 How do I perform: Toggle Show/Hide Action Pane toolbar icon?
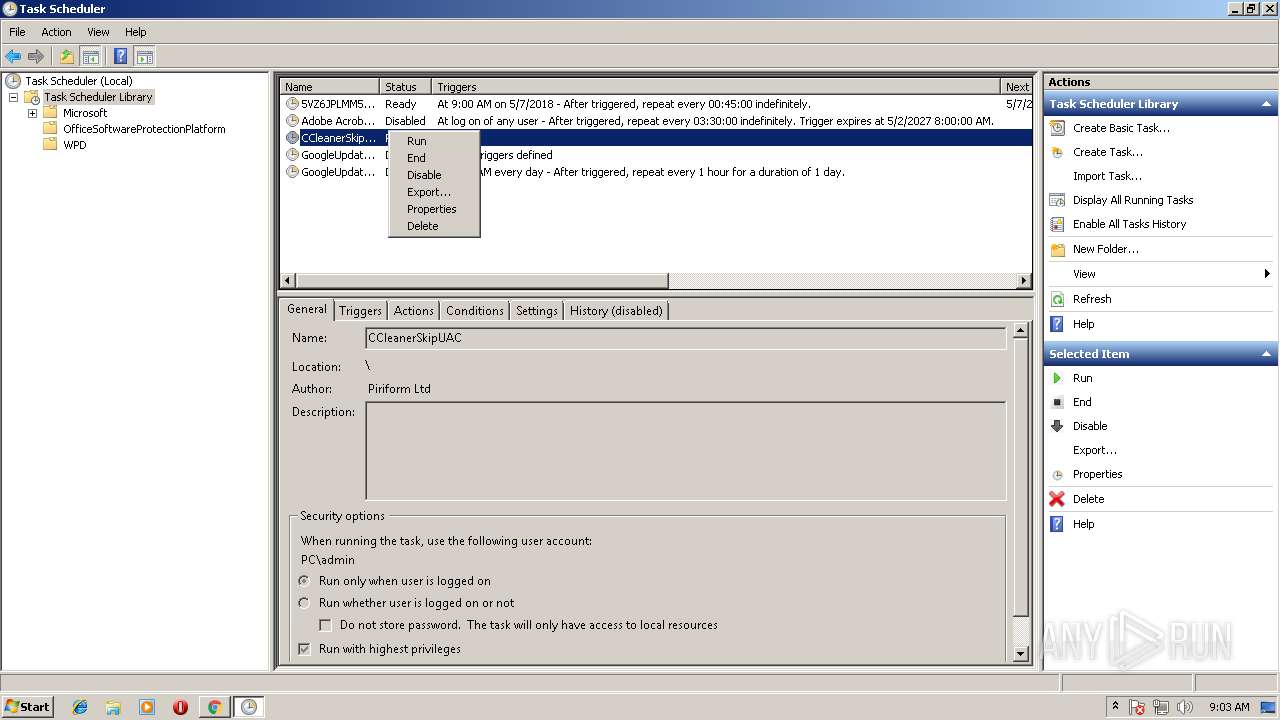144,57
